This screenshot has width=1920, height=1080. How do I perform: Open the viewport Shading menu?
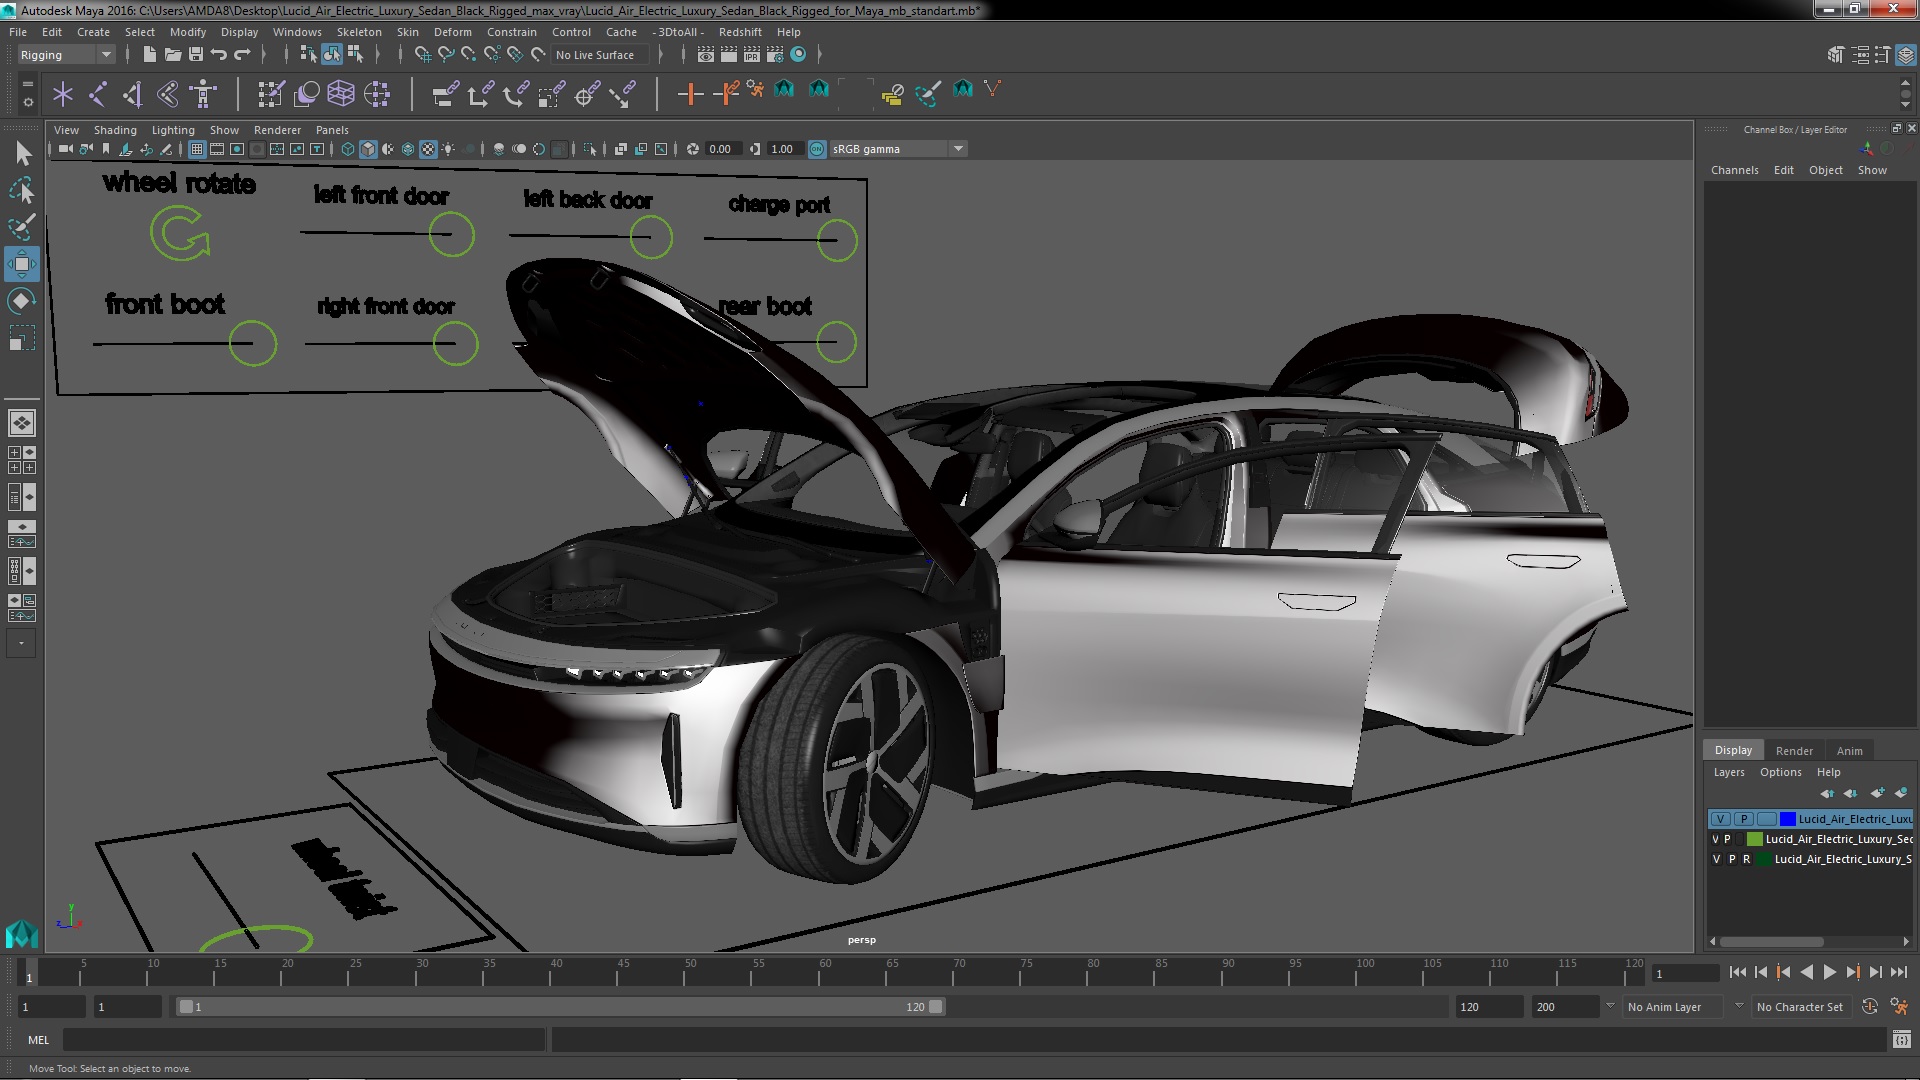coord(115,130)
